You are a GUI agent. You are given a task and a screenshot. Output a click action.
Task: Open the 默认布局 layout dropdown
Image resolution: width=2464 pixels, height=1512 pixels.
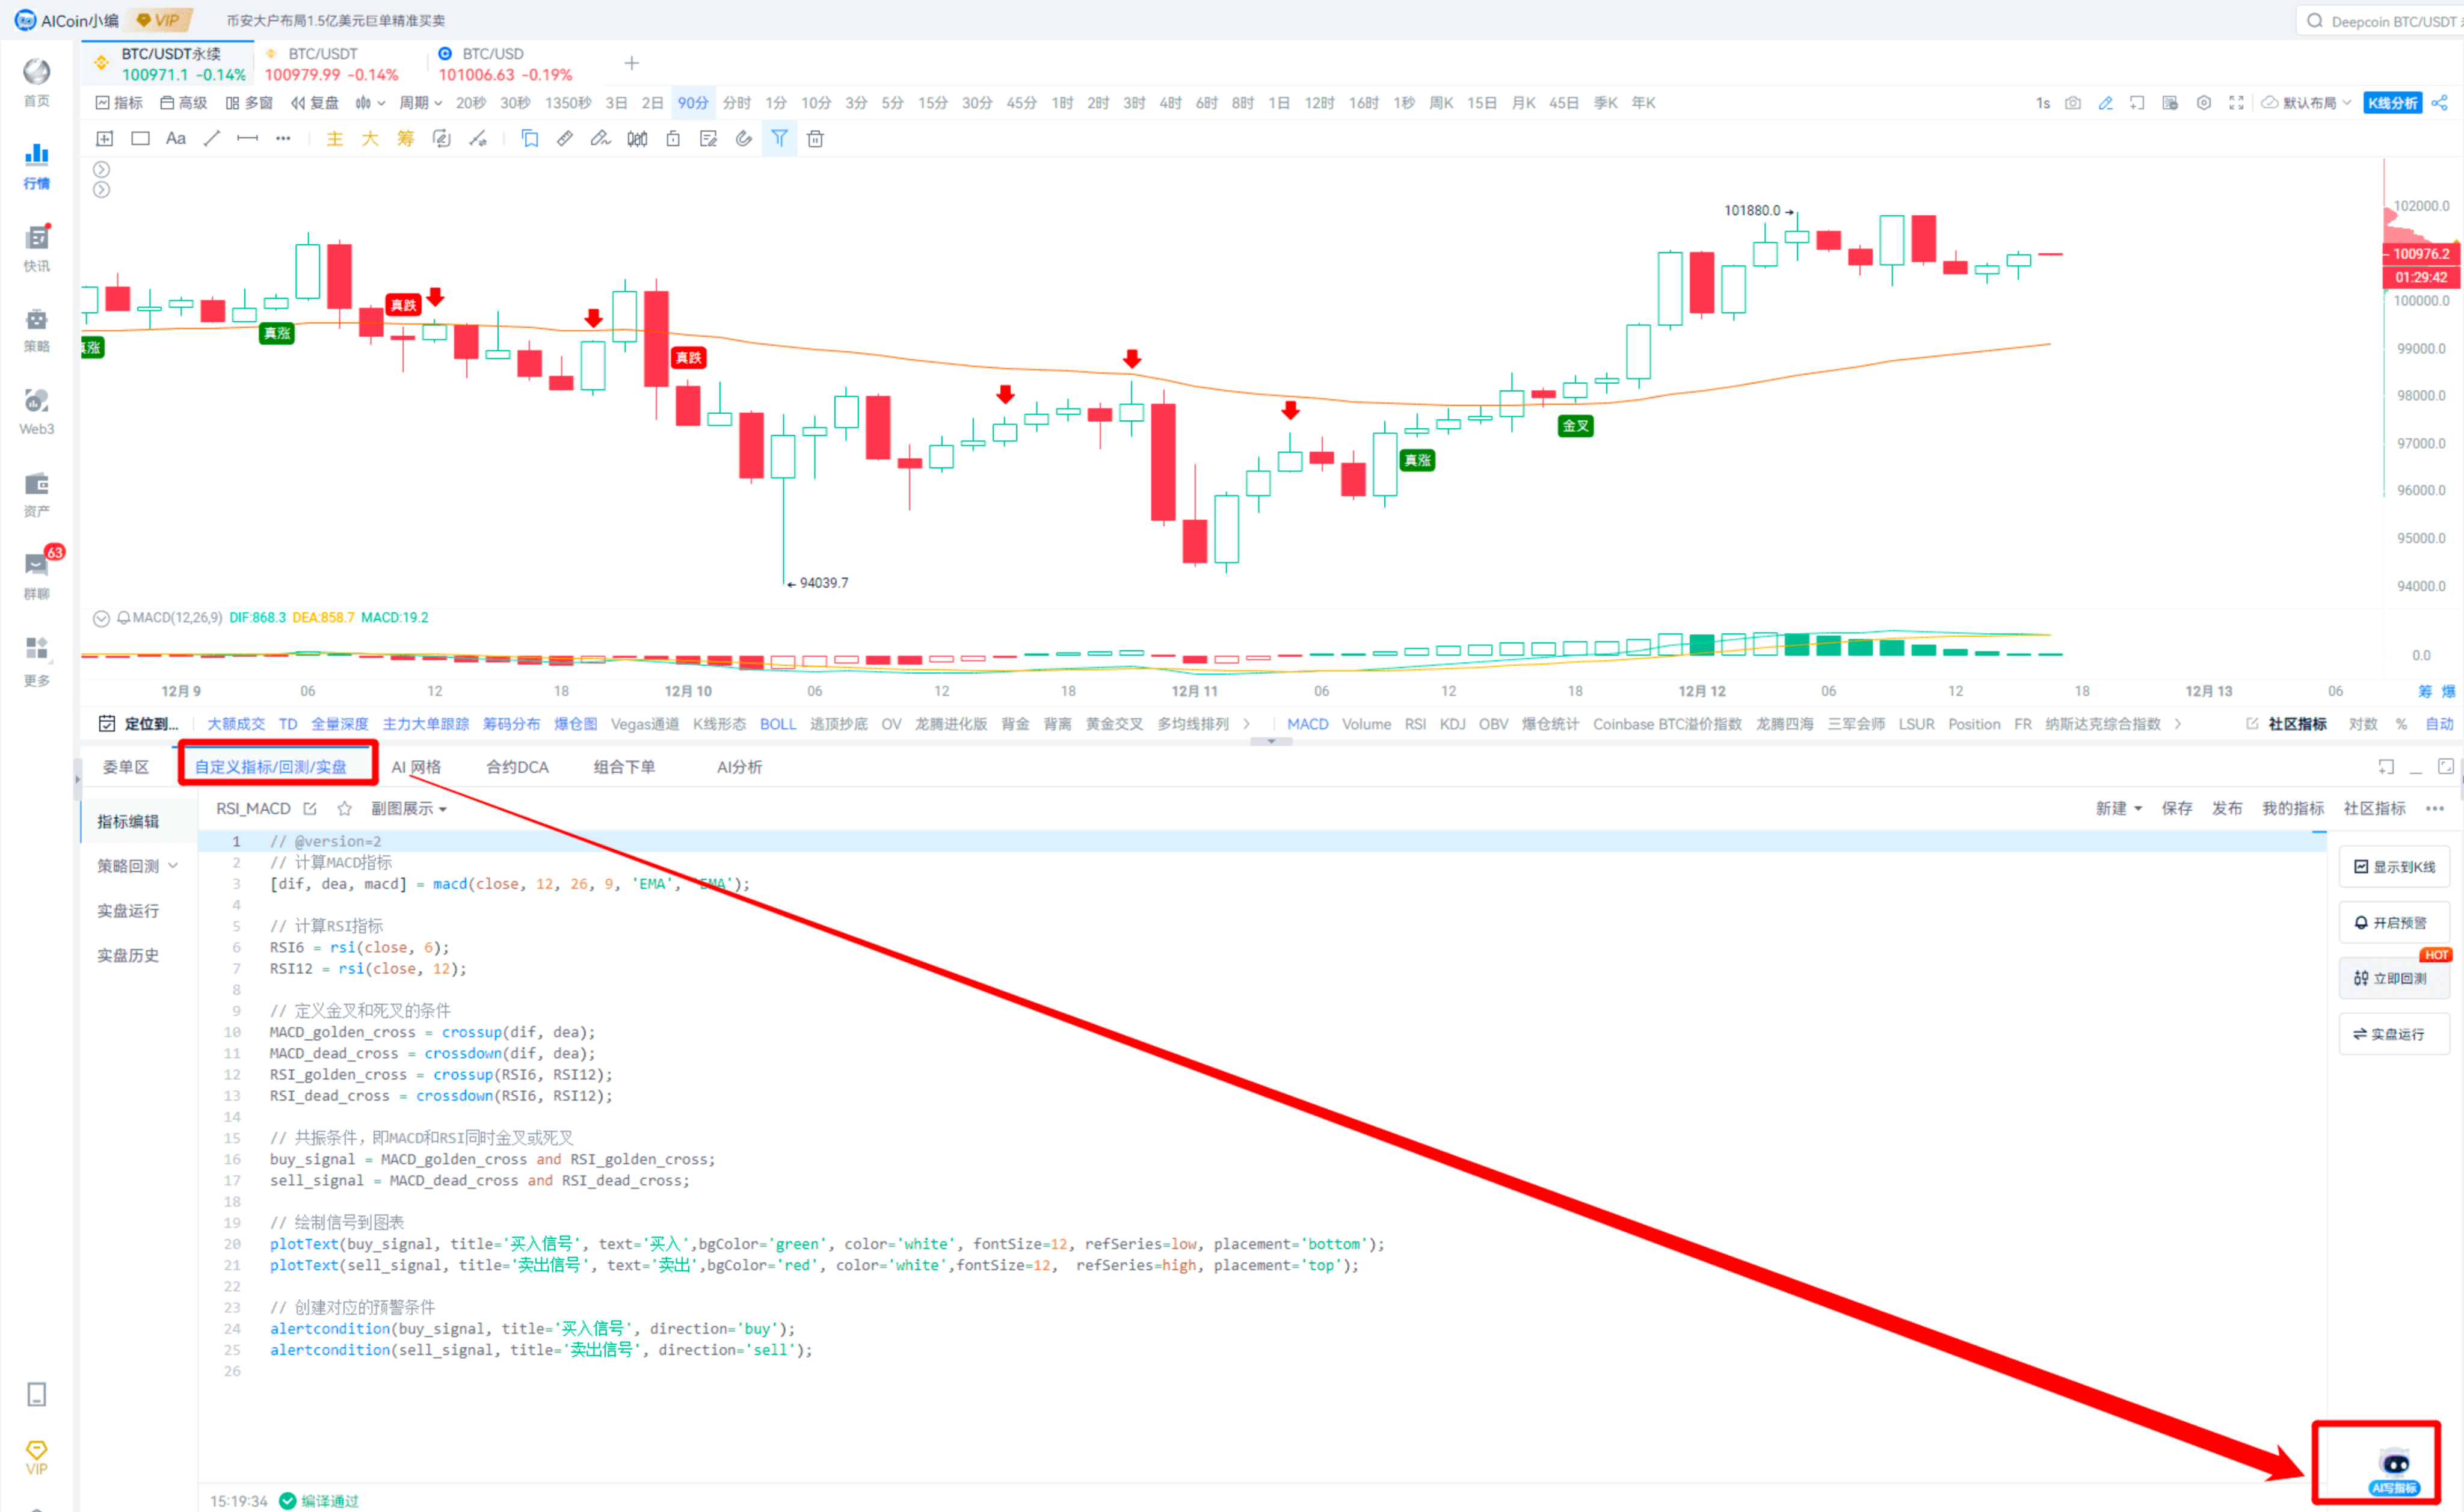tap(2307, 103)
